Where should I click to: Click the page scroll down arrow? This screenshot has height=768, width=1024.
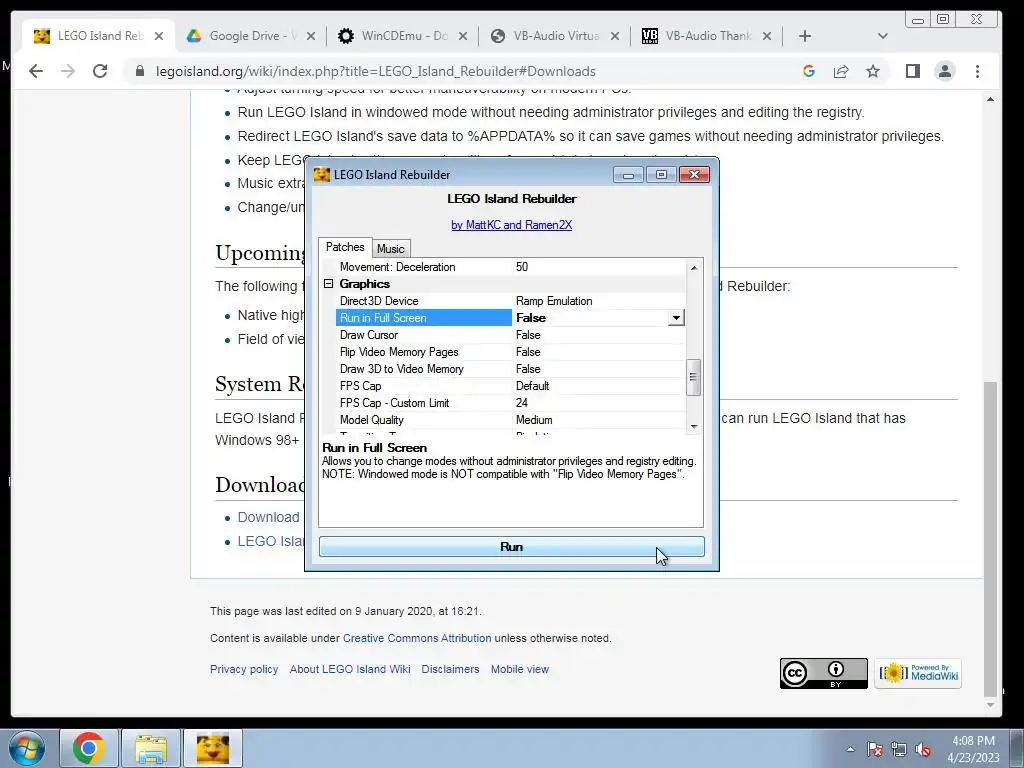(991, 705)
